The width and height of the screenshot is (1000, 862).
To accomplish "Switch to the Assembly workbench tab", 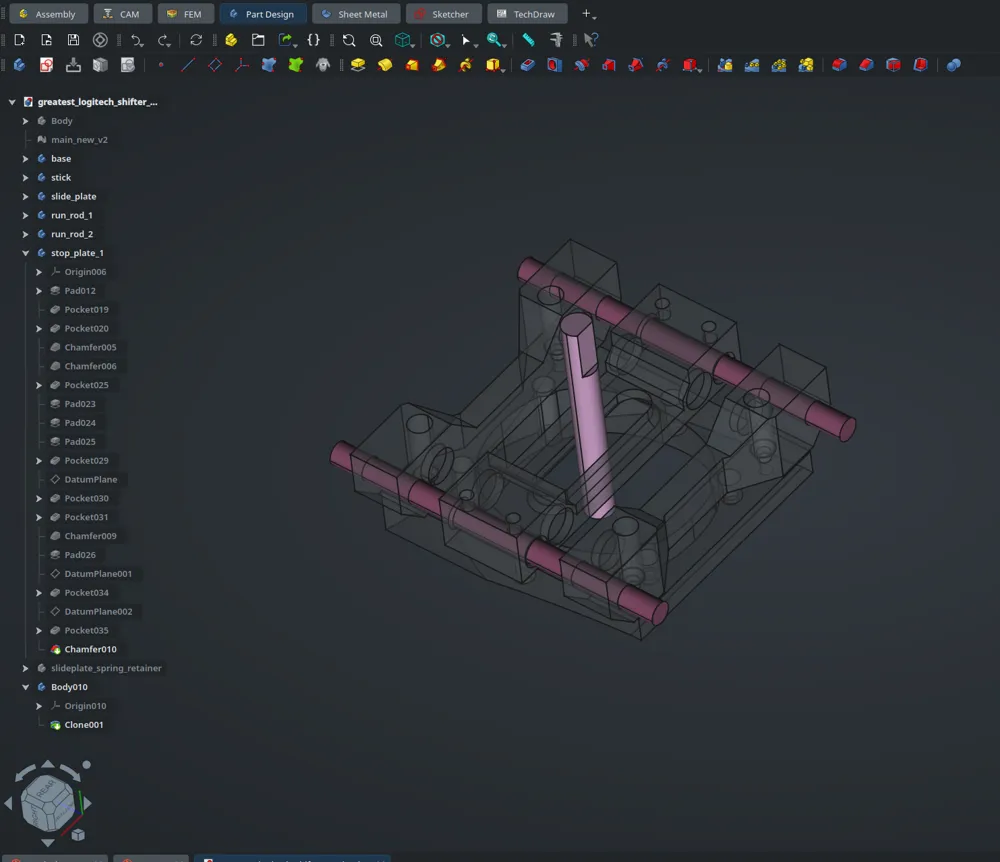I will coord(48,13).
